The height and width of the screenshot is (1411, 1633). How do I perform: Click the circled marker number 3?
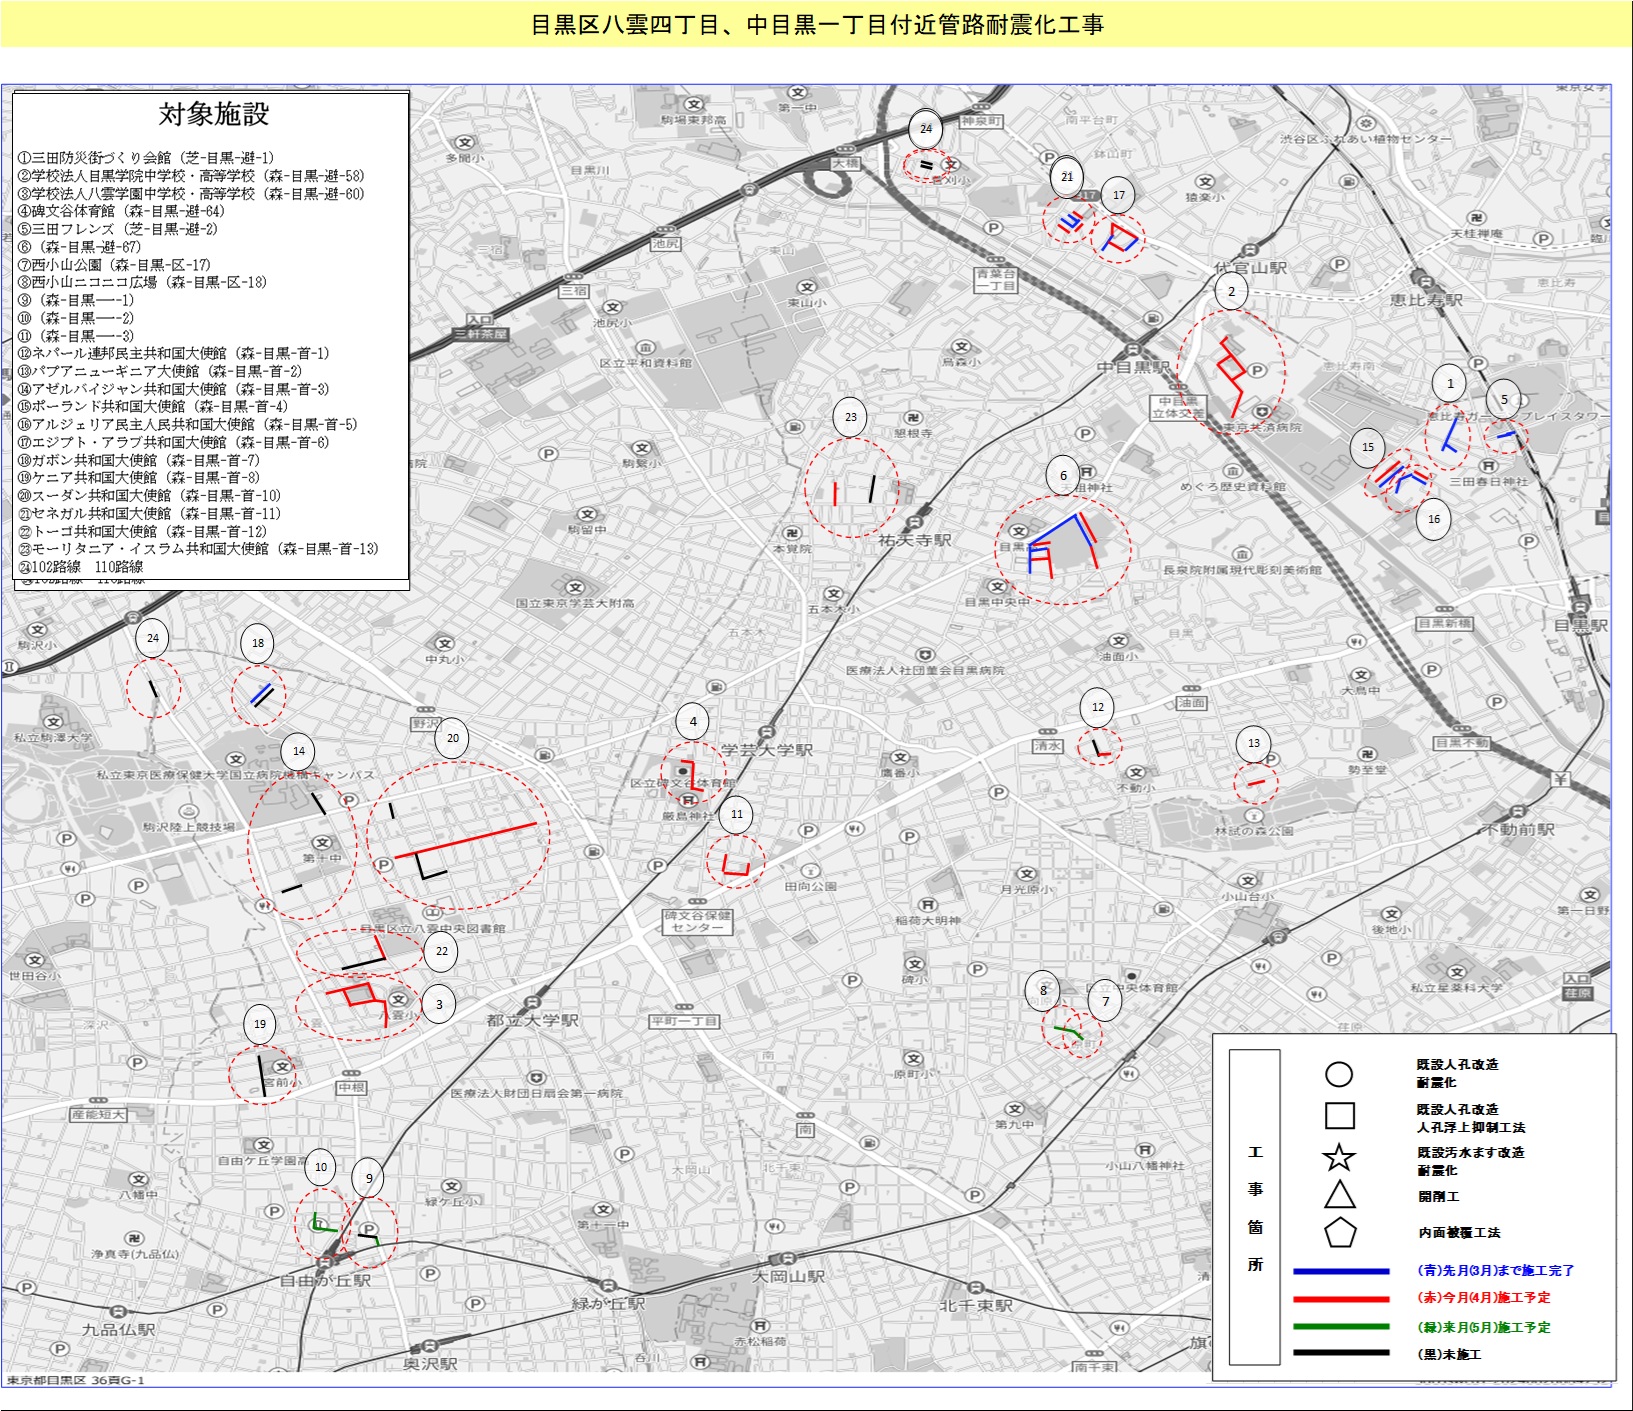pyautogui.click(x=438, y=1005)
